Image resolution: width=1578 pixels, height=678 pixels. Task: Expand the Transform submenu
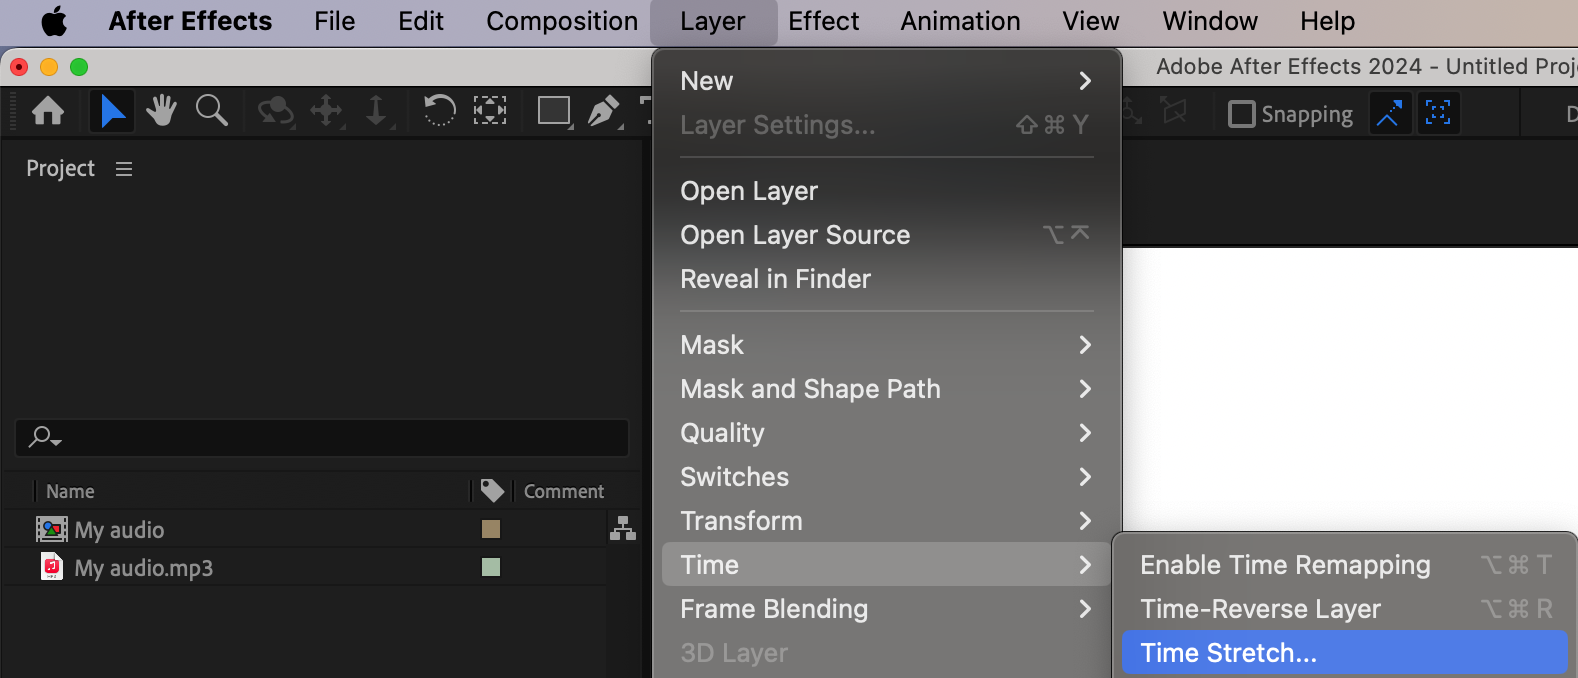887,521
